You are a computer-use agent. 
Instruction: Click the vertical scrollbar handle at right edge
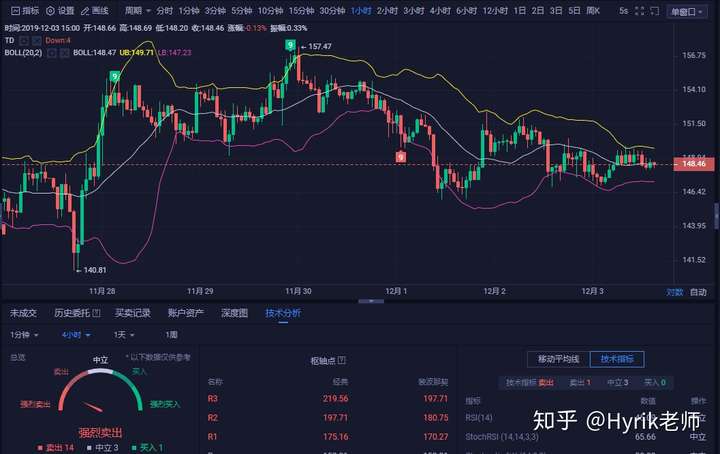tap(717, 215)
